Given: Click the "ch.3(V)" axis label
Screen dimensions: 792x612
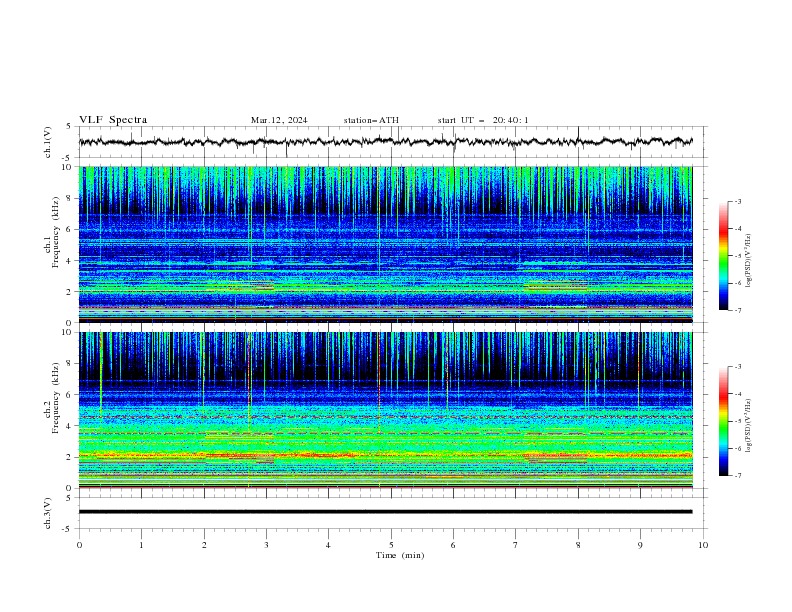Looking at the screenshot, I should (x=48, y=513).
